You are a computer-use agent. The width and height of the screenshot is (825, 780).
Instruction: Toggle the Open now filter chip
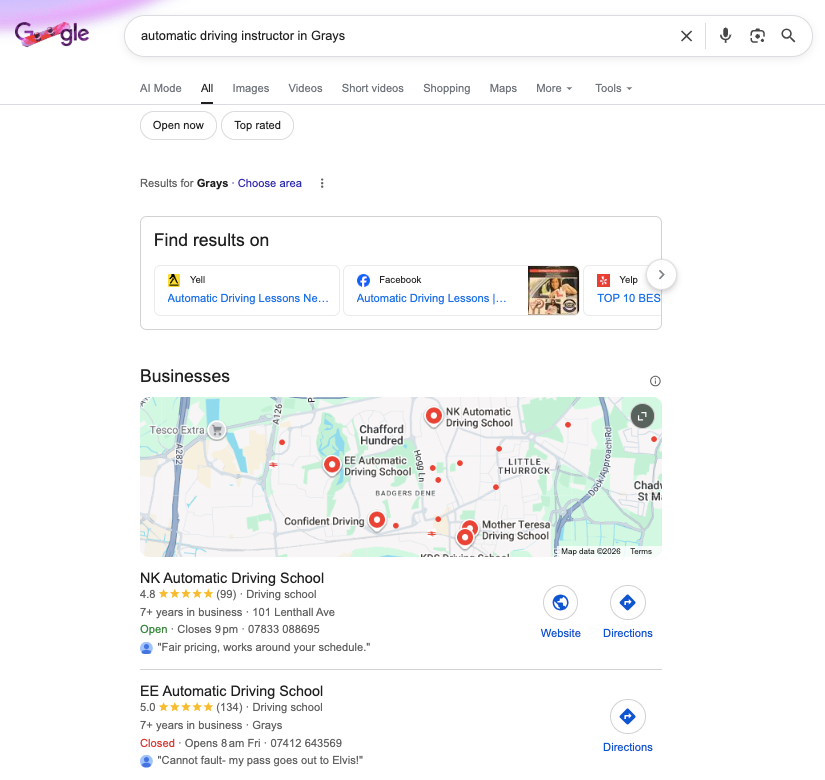pos(178,125)
